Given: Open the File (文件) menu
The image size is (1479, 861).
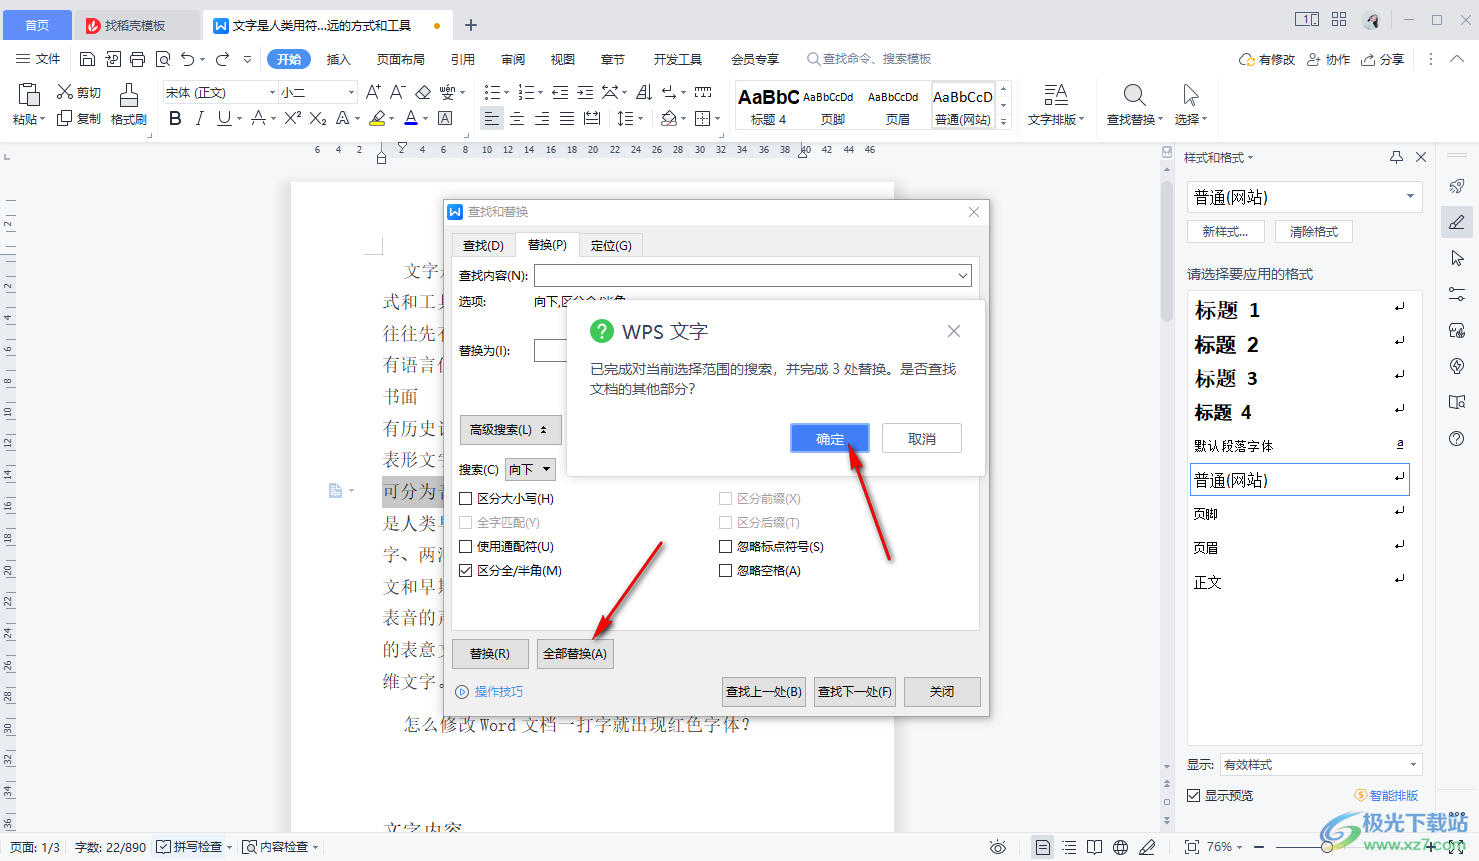Looking at the screenshot, I should 39,59.
